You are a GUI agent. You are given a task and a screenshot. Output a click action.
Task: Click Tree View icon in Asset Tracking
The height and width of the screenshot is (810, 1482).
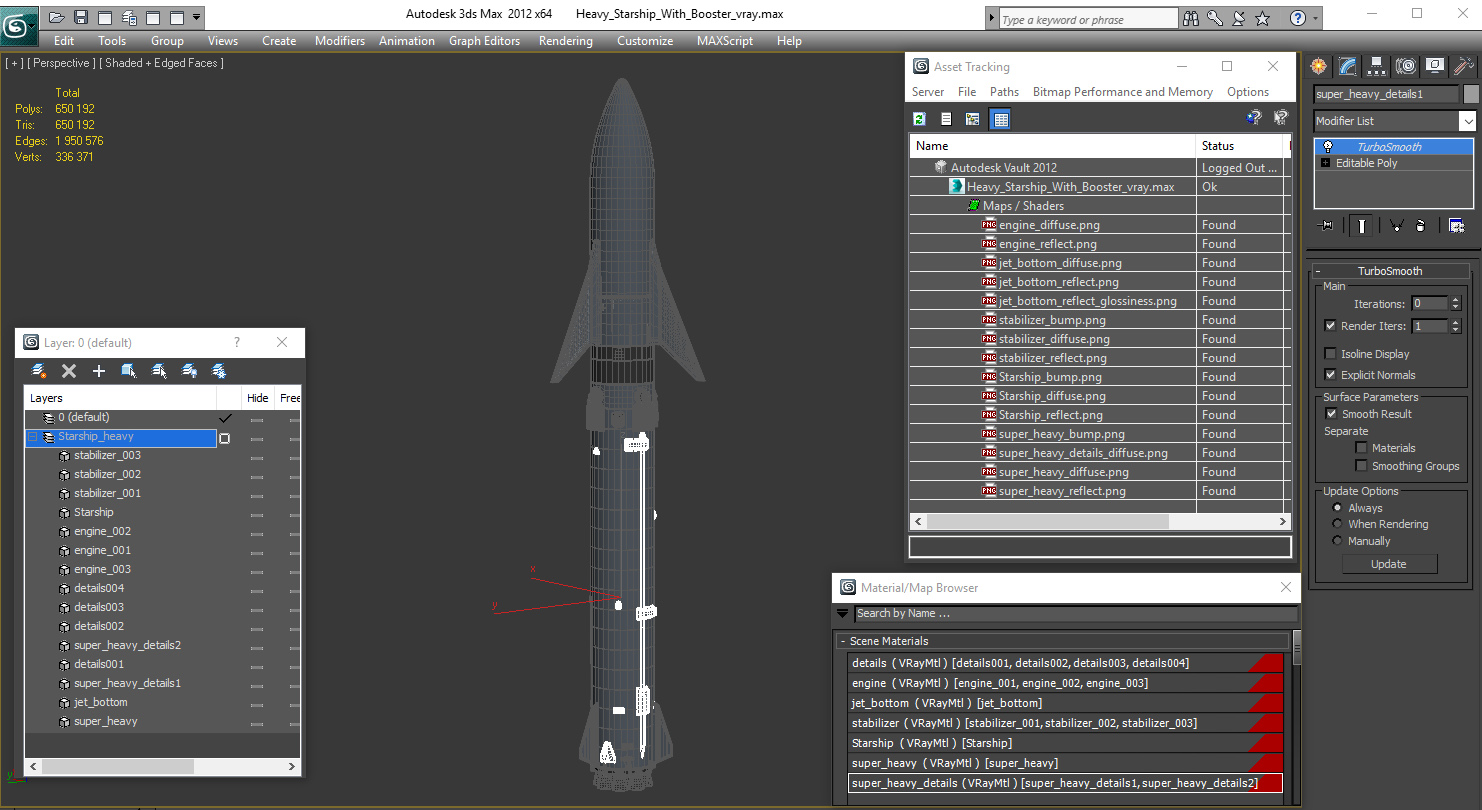pos(972,119)
